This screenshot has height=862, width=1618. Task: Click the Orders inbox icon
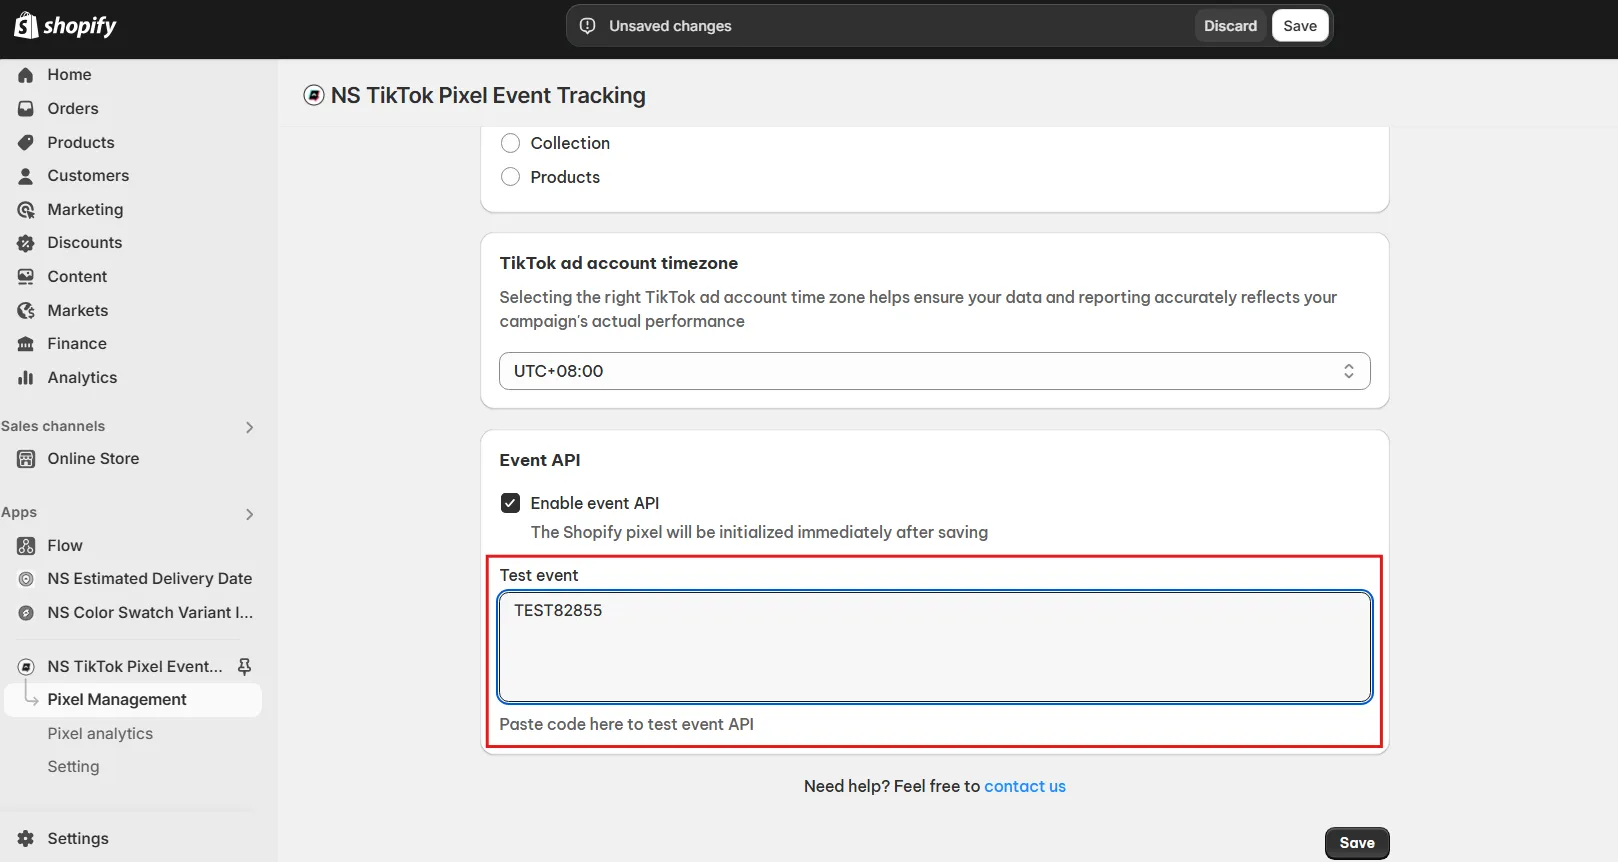(x=26, y=109)
